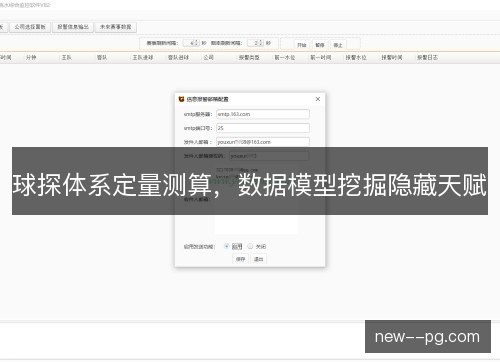
Task: Close the mail configuration dialog
Action: [x=318, y=99]
